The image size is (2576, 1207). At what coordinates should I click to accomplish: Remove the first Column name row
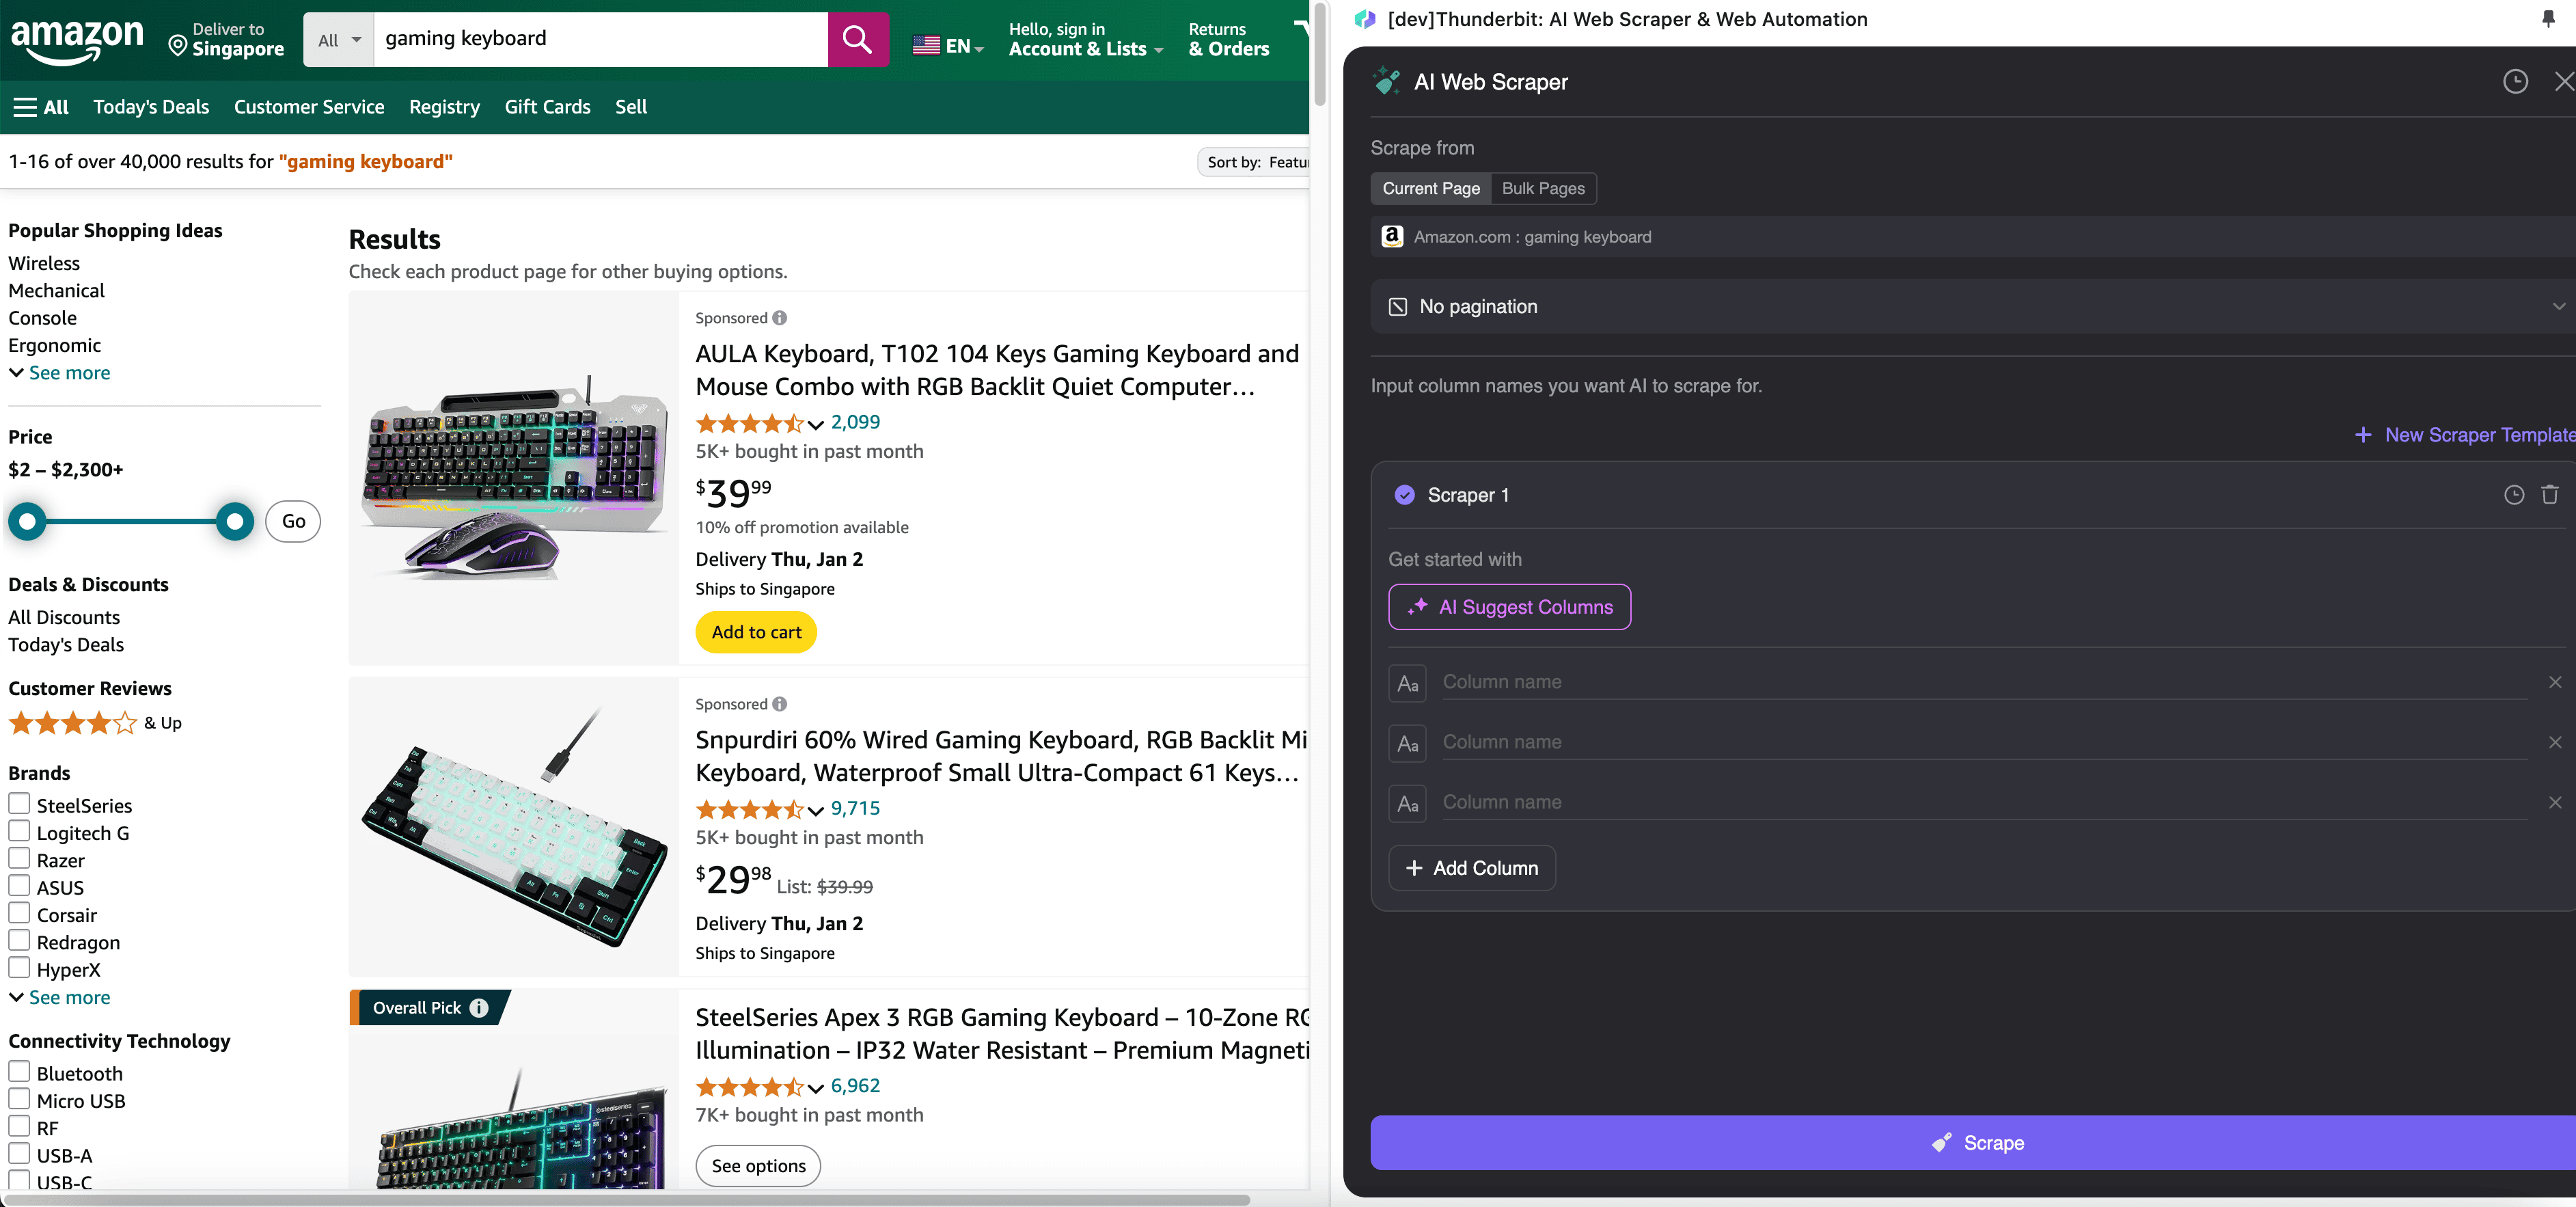[x=2555, y=682]
